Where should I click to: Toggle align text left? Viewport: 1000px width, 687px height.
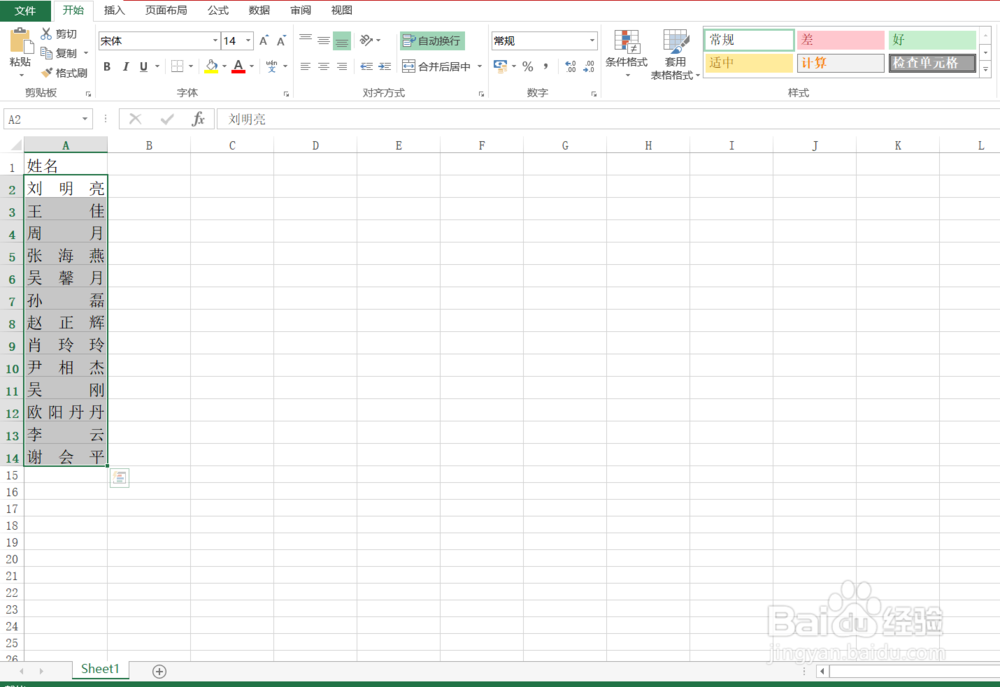305,66
